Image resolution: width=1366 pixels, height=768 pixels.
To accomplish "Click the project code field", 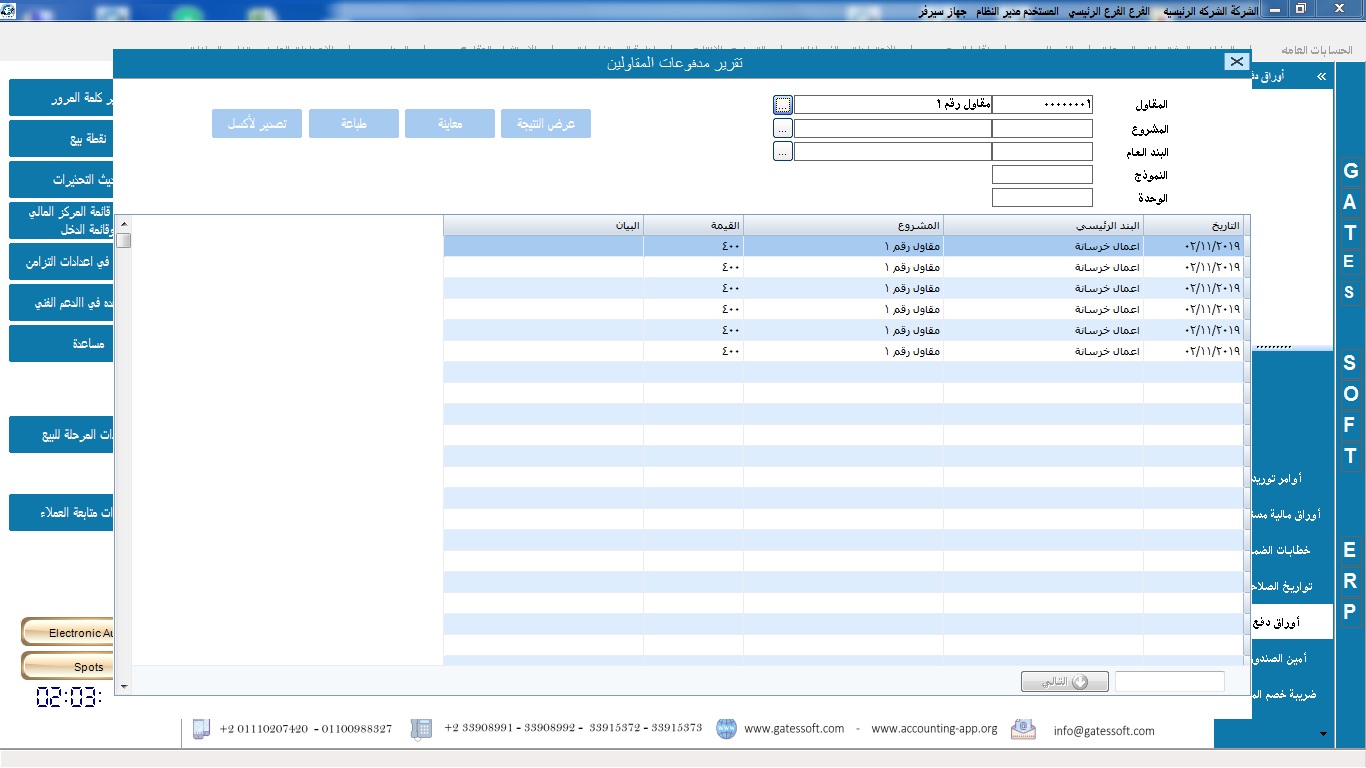I will coord(1043,128).
